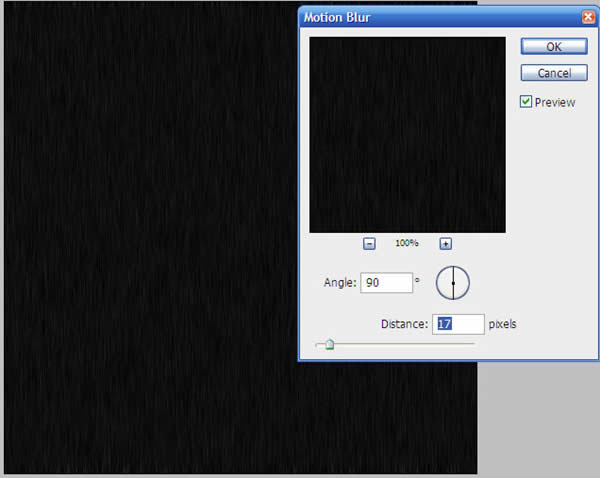Image resolution: width=600 pixels, height=478 pixels.
Task: Click the Distance slider track
Action: coord(395,344)
